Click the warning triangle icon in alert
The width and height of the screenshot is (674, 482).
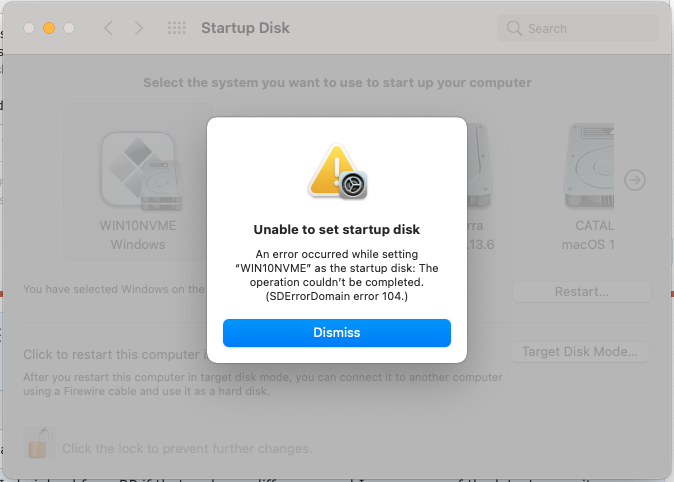332,170
